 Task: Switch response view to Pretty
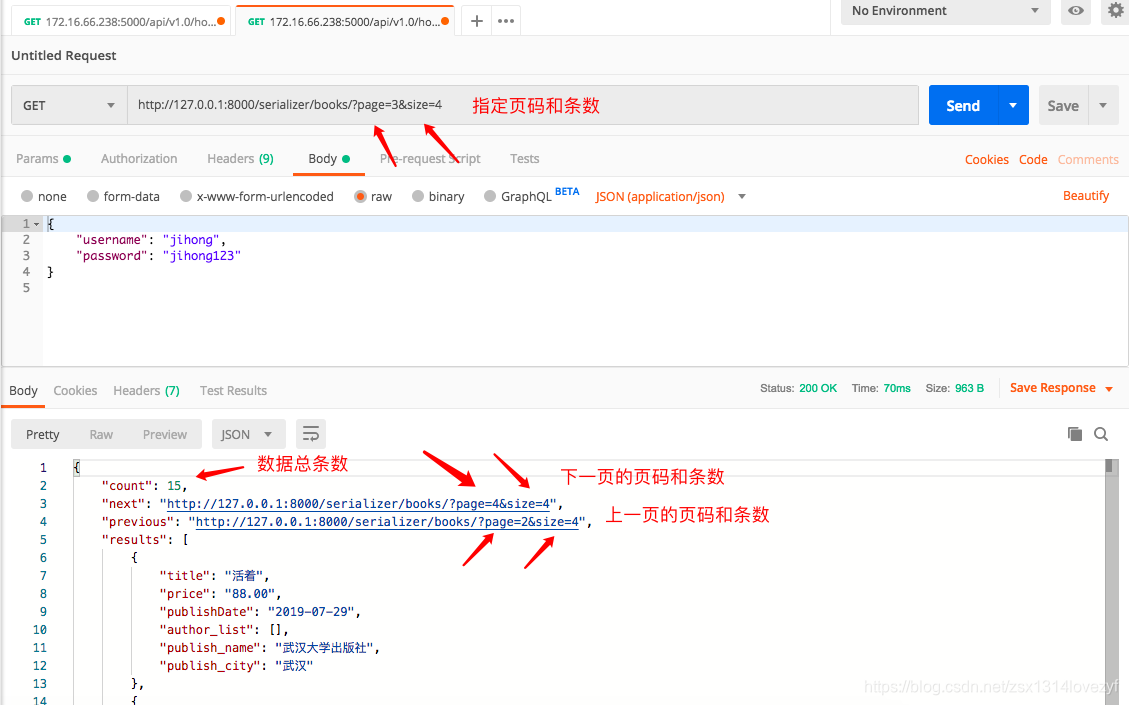(x=42, y=434)
